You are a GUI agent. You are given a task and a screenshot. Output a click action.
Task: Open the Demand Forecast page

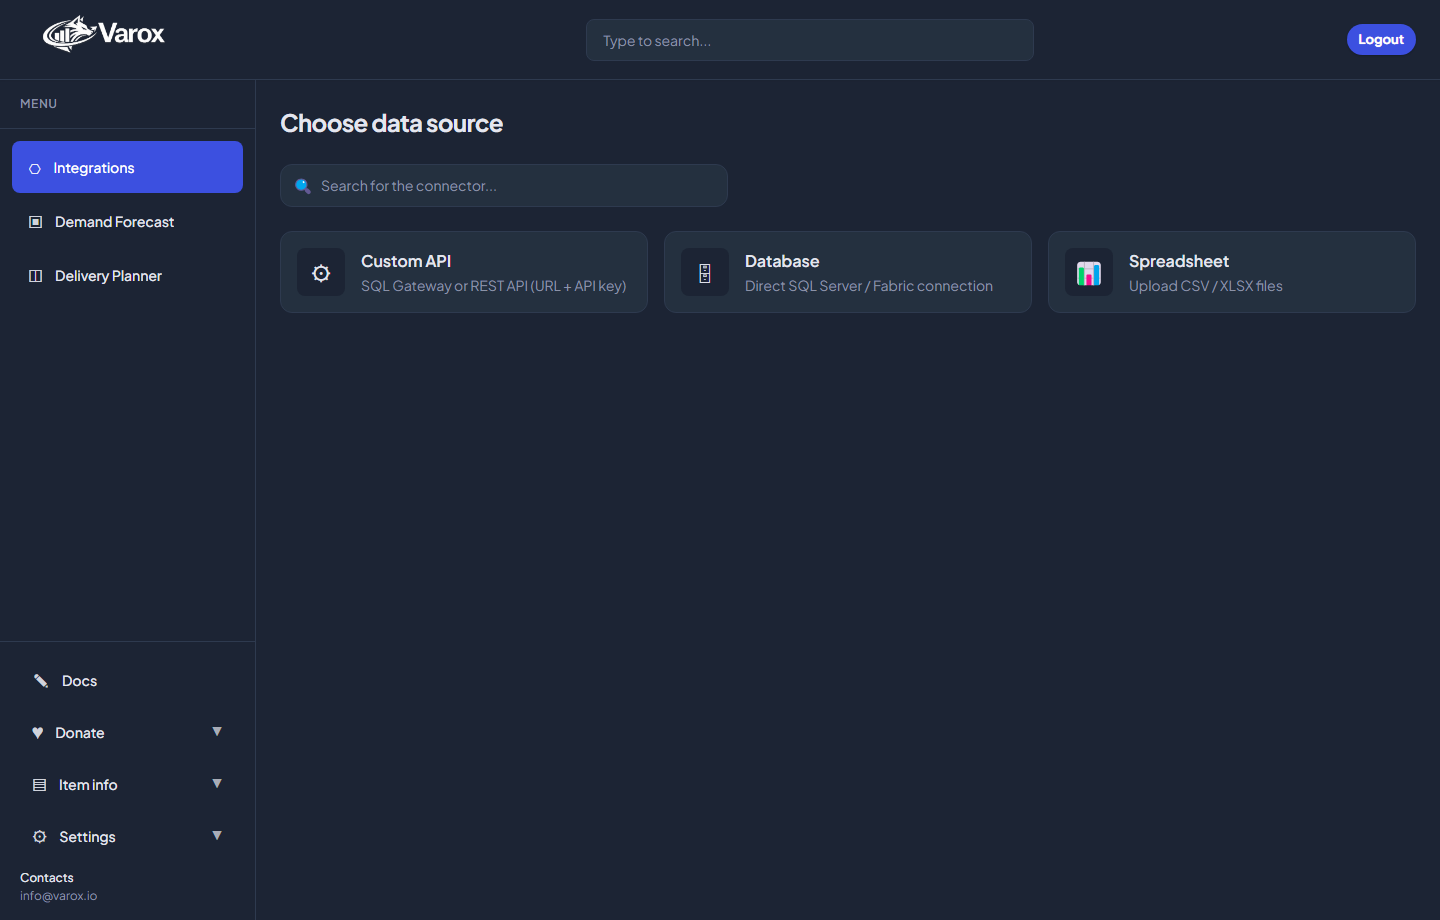click(x=114, y=221)
